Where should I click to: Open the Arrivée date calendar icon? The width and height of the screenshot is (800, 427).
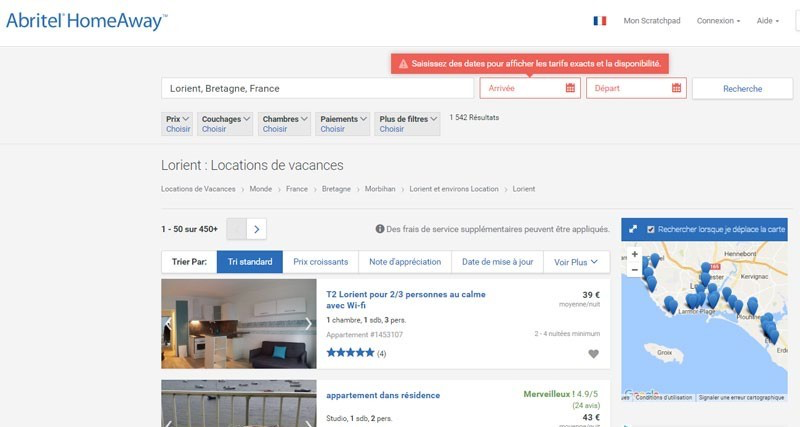pyautogui.click(x=570, y=88)
